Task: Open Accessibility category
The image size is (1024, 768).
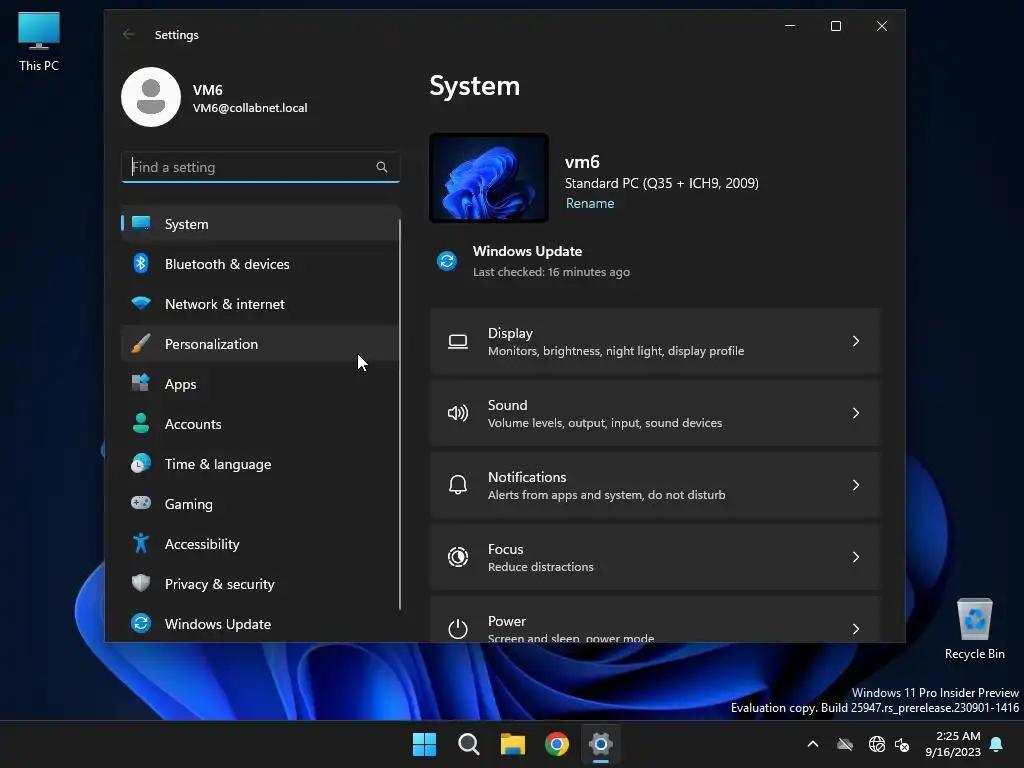Action: tap(260, 544)
